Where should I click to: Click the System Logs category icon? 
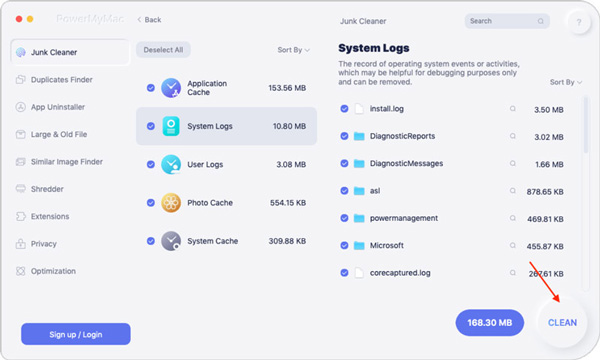pos(171,126)
